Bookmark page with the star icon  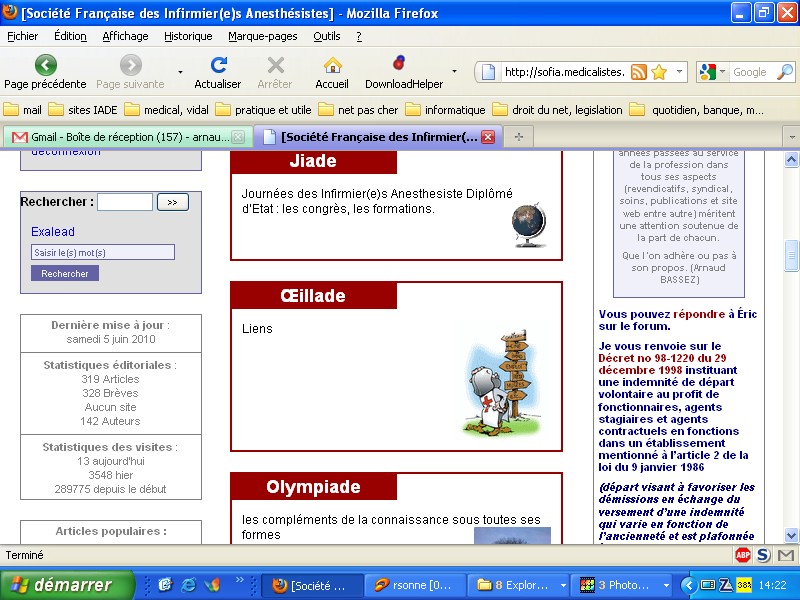tap(659, 72)
